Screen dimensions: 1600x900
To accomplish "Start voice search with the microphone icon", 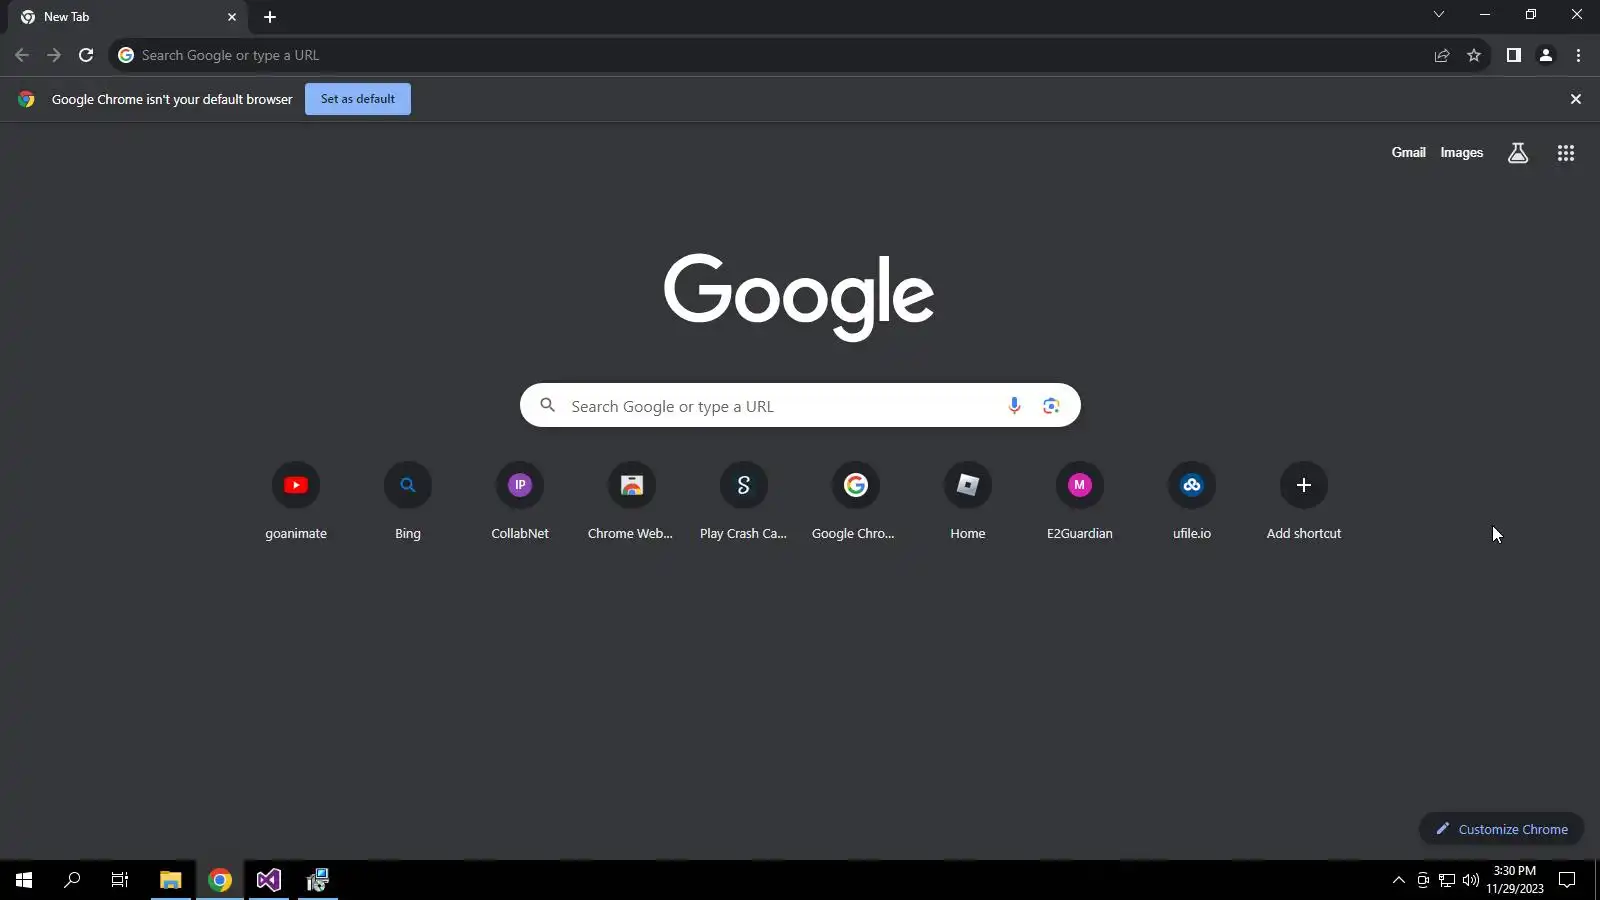I will (x=1014, y=405).
